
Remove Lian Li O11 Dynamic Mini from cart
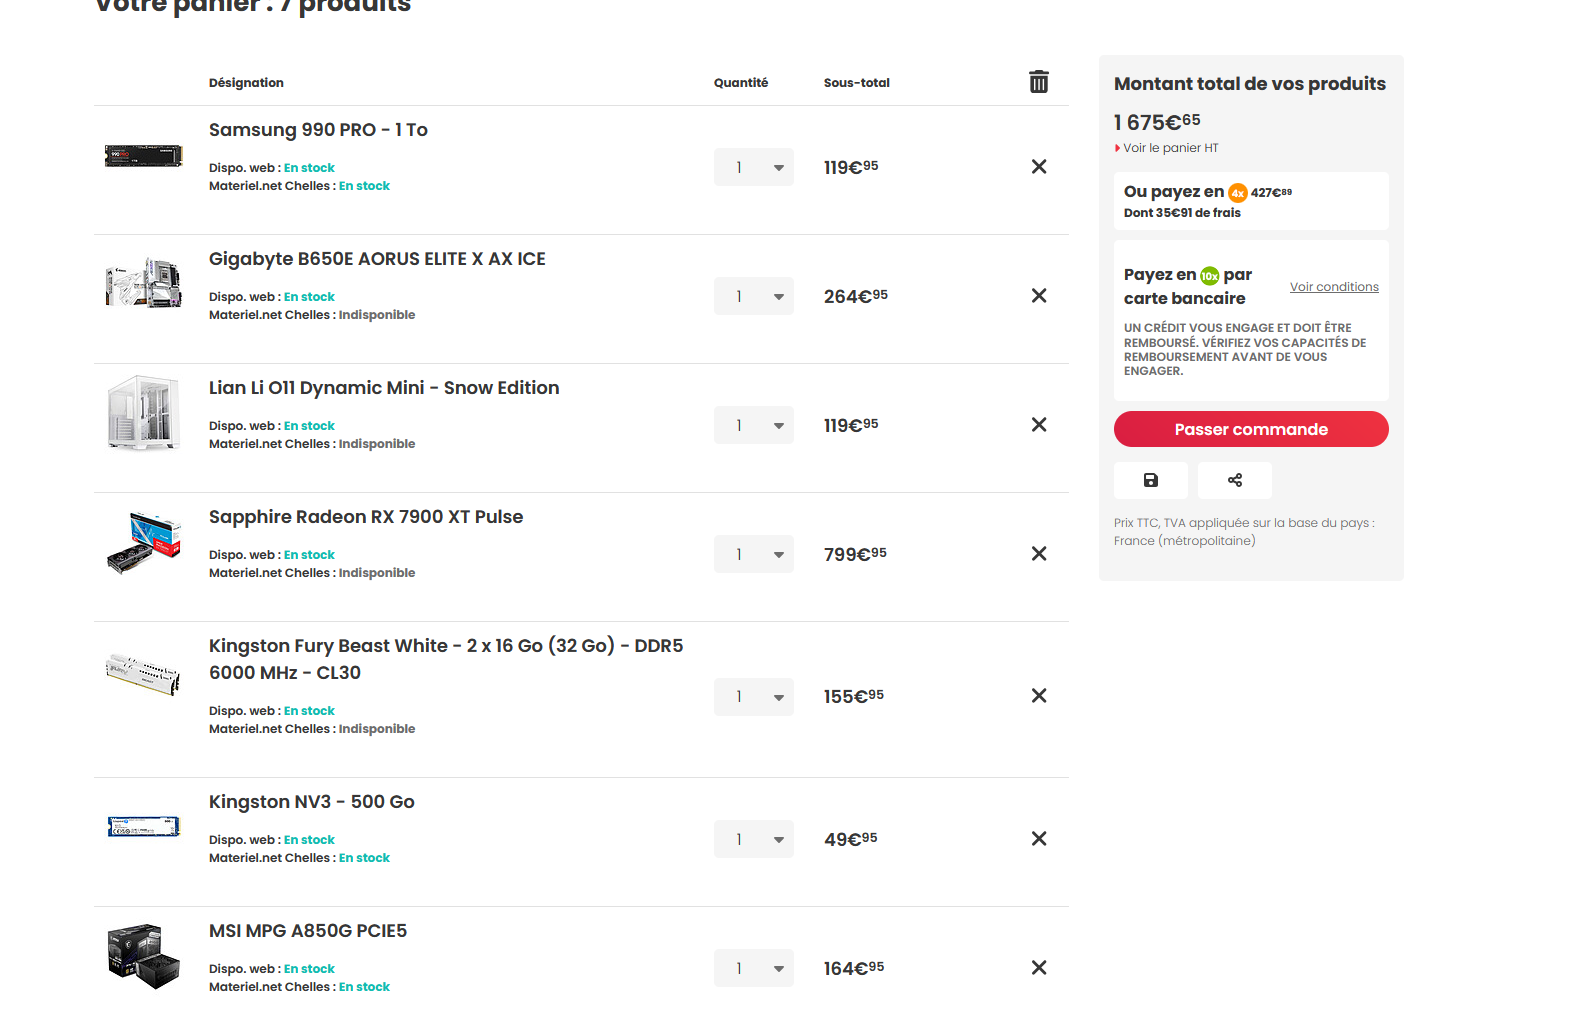coord(1039,425)
